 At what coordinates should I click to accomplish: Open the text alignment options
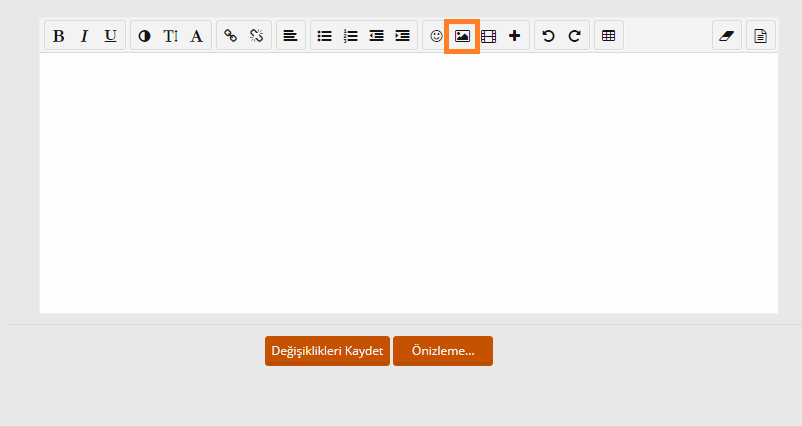pyautogui.click(x=291, y=36)
